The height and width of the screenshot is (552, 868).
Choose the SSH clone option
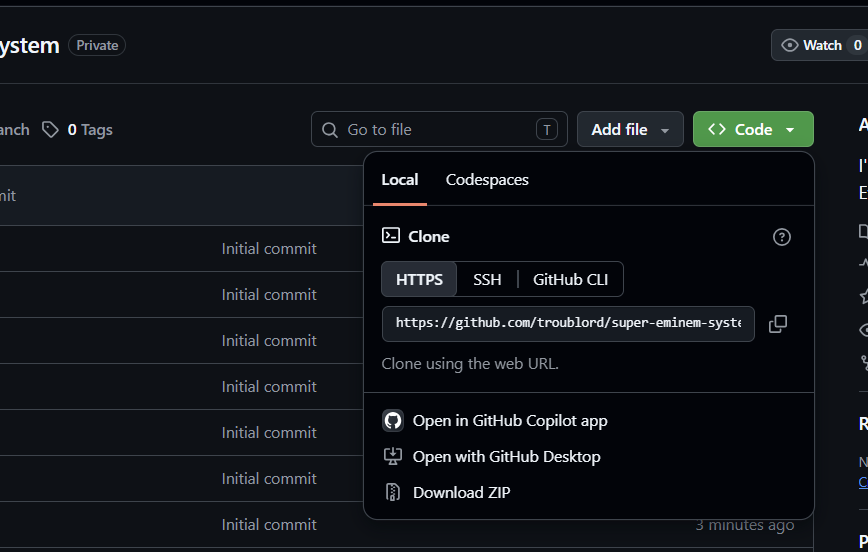click(487, 279)
